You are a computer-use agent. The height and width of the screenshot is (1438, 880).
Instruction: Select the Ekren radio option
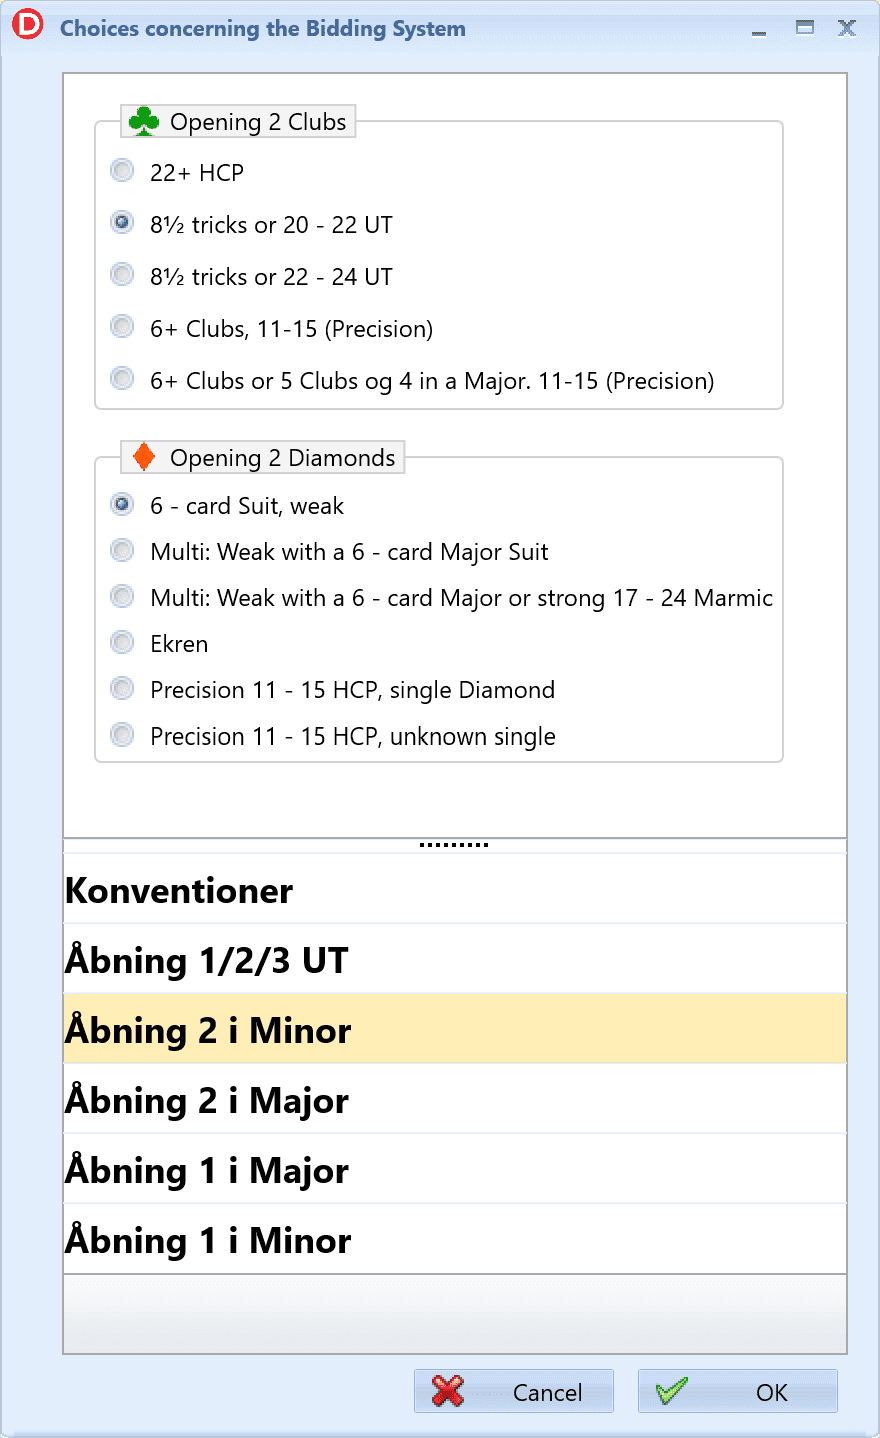click(x=122, y=642)
